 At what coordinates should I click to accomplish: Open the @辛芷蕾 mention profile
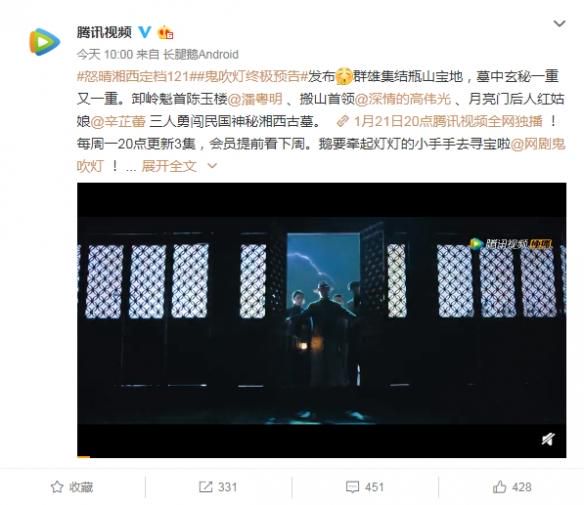[118, 121]
